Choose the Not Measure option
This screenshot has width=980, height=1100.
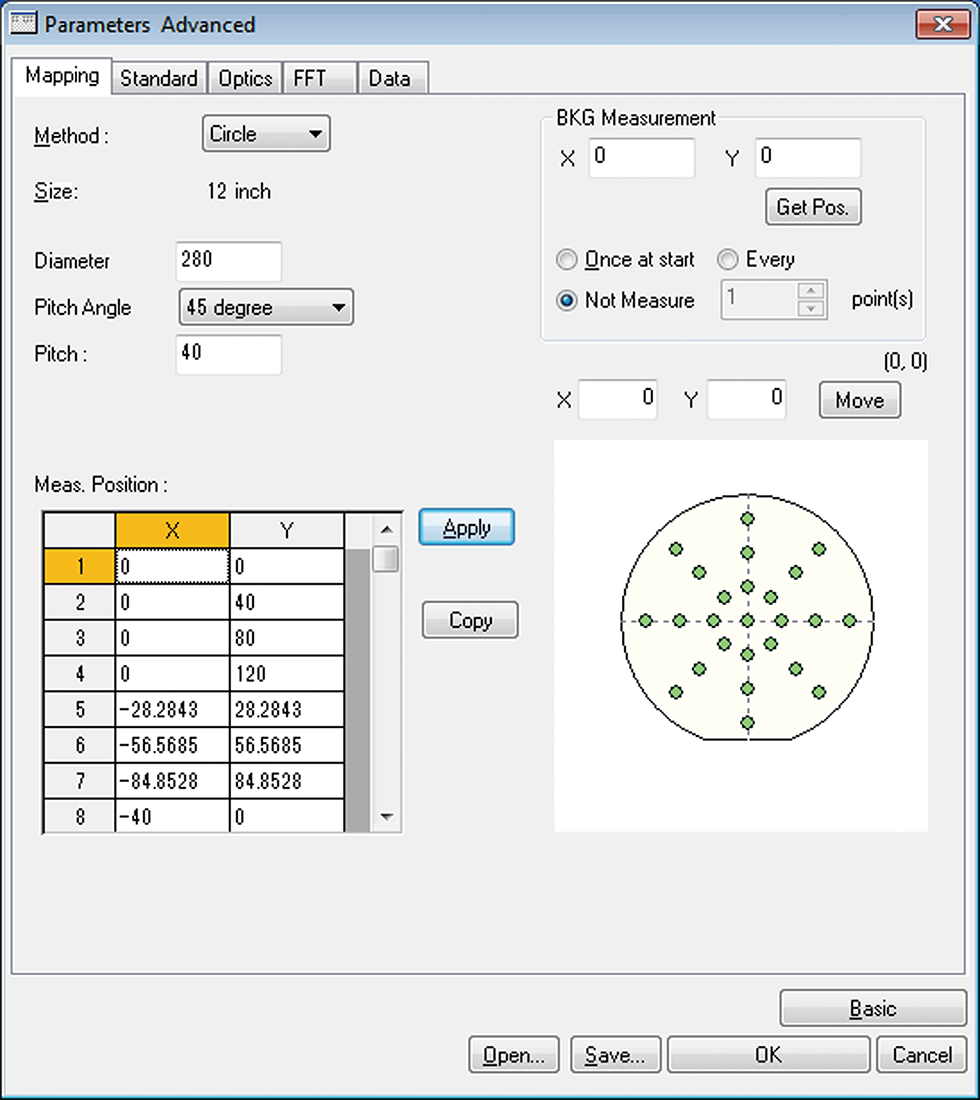tap(567, 300)
